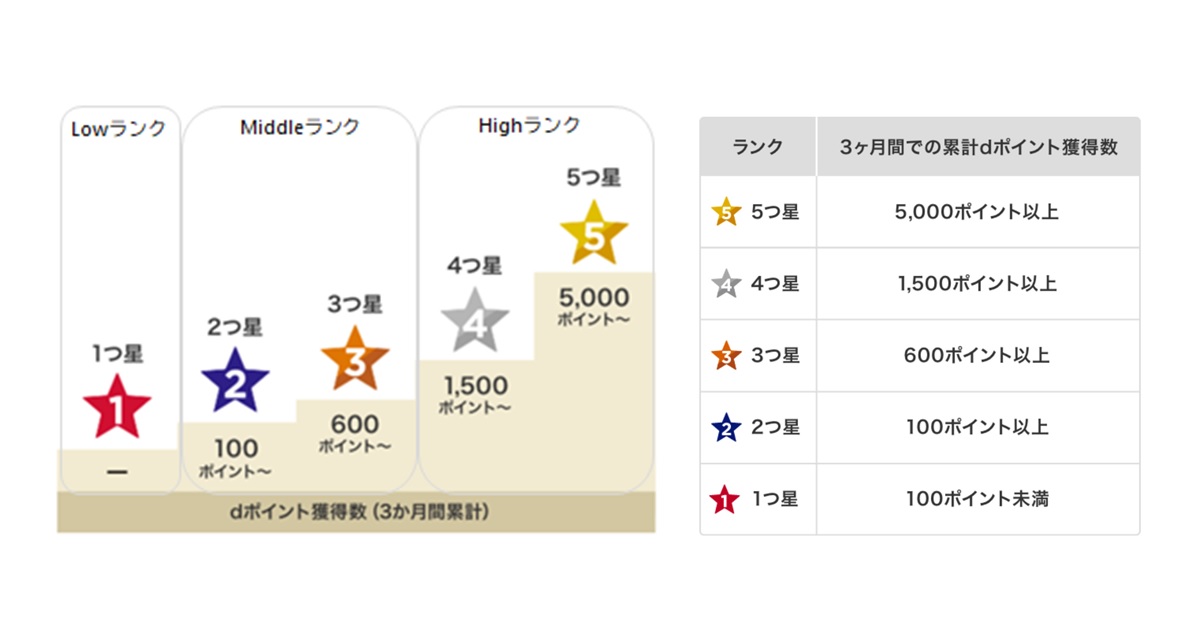
Task: Click the small navy star in table
Action: point(725,428)
